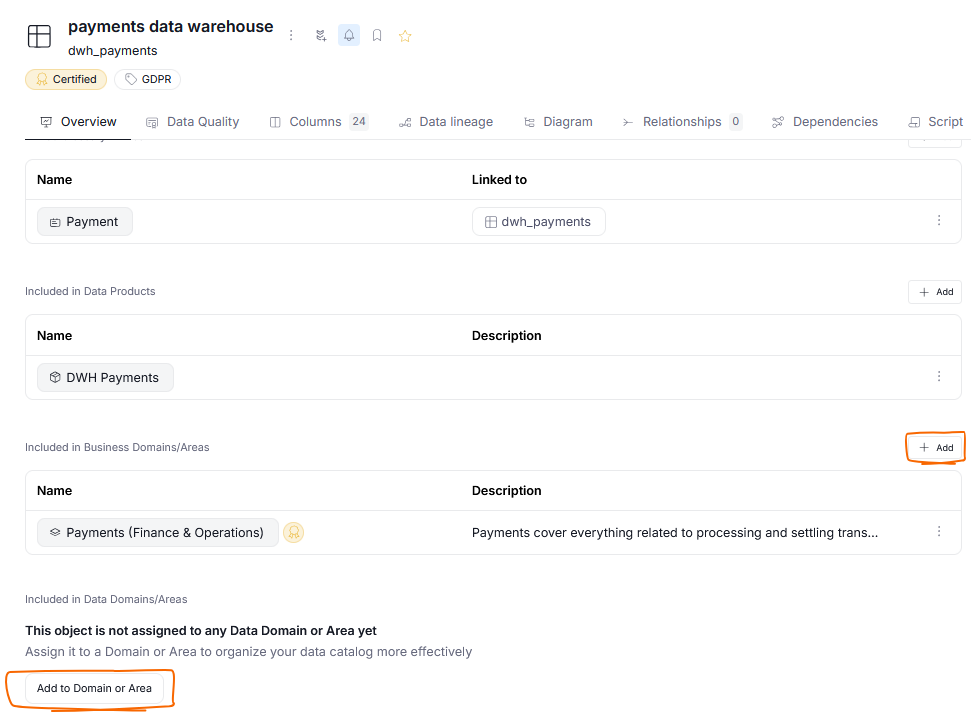
Task: Go to the Data lineage tab
Action: 445,122
